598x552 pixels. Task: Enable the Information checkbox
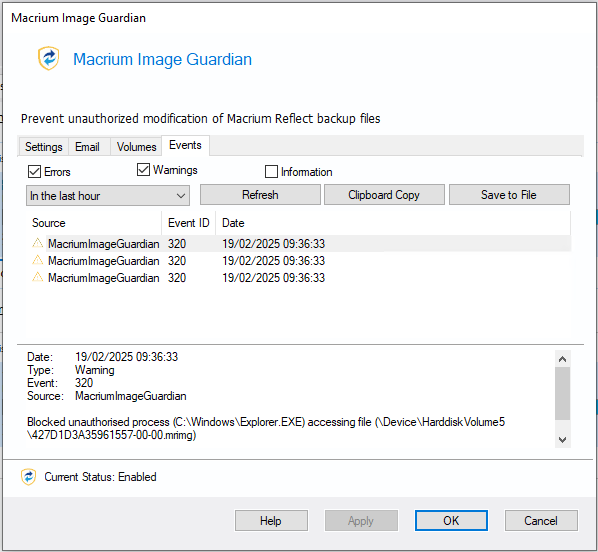tap(271, 172)
